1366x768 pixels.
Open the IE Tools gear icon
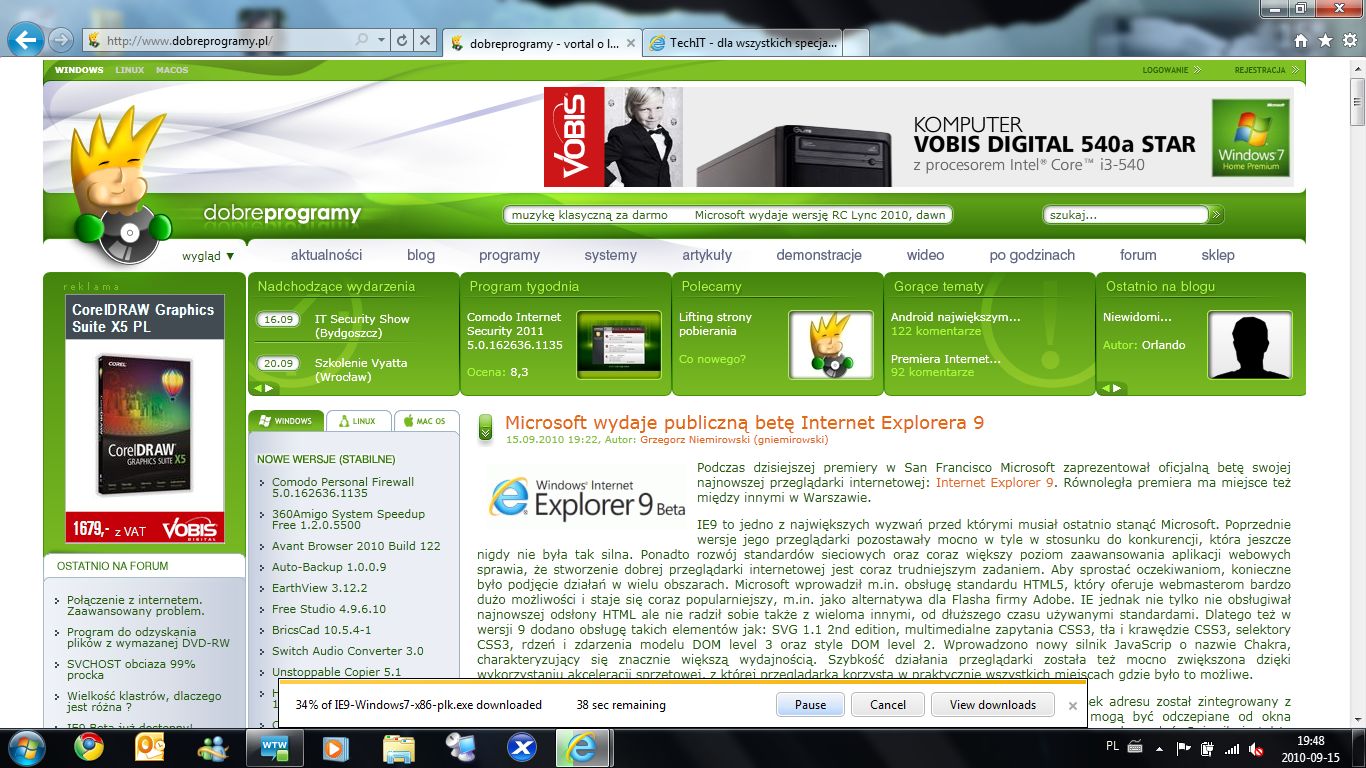point(1348,41)
